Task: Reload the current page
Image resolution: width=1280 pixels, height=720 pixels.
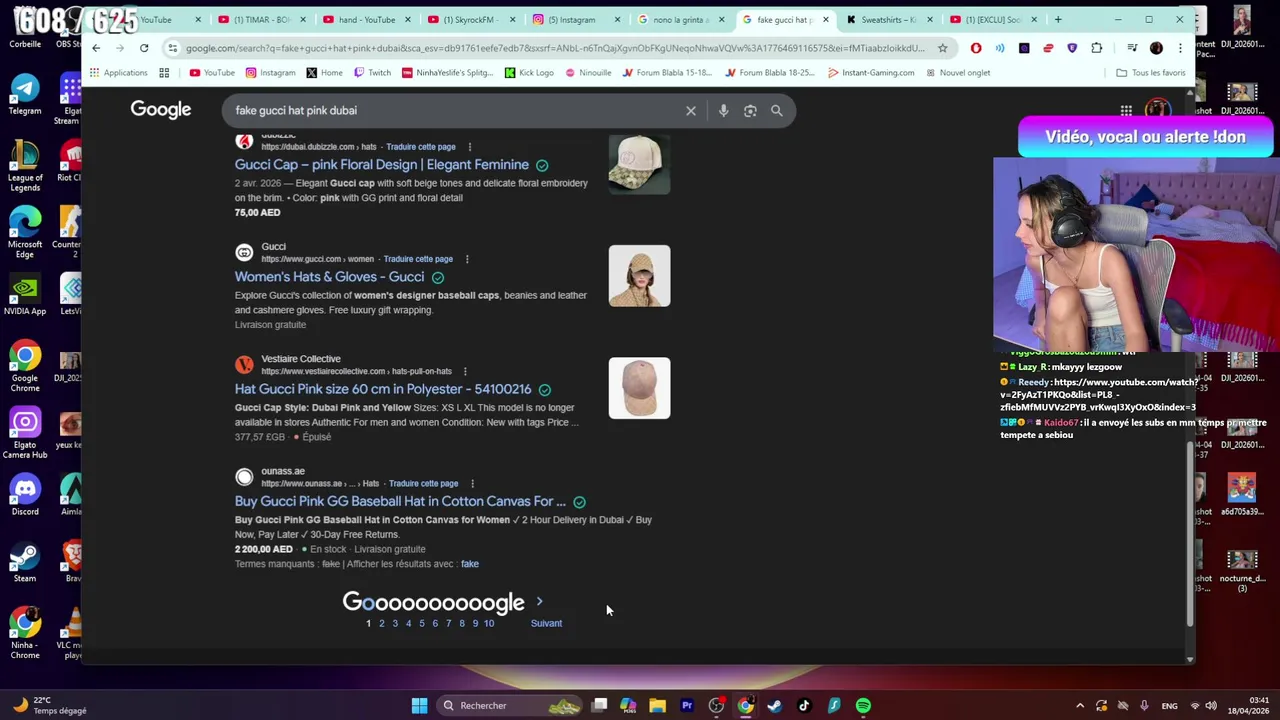Action: tap(144, 48)
